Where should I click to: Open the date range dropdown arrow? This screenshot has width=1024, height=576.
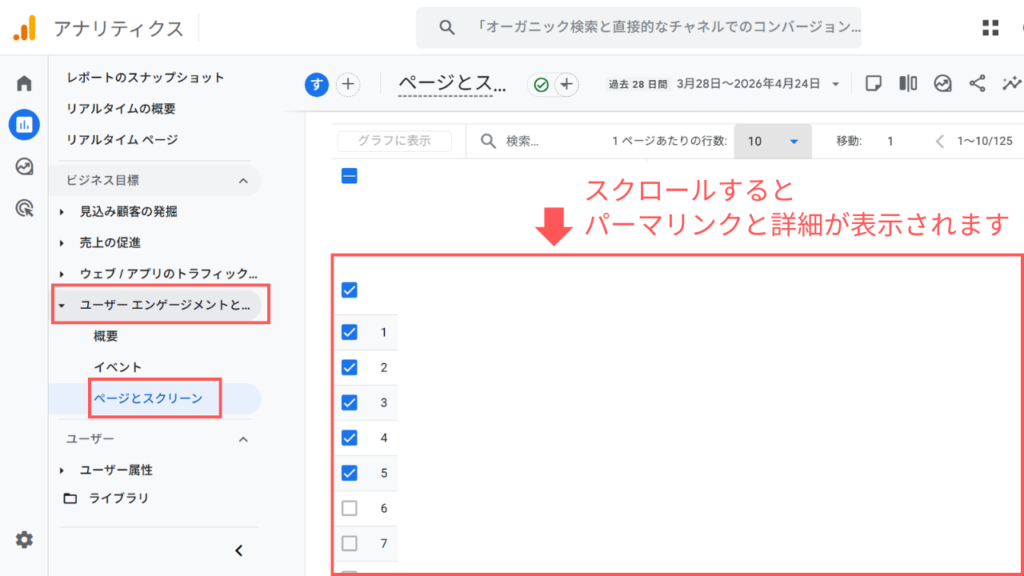(835, 84)
